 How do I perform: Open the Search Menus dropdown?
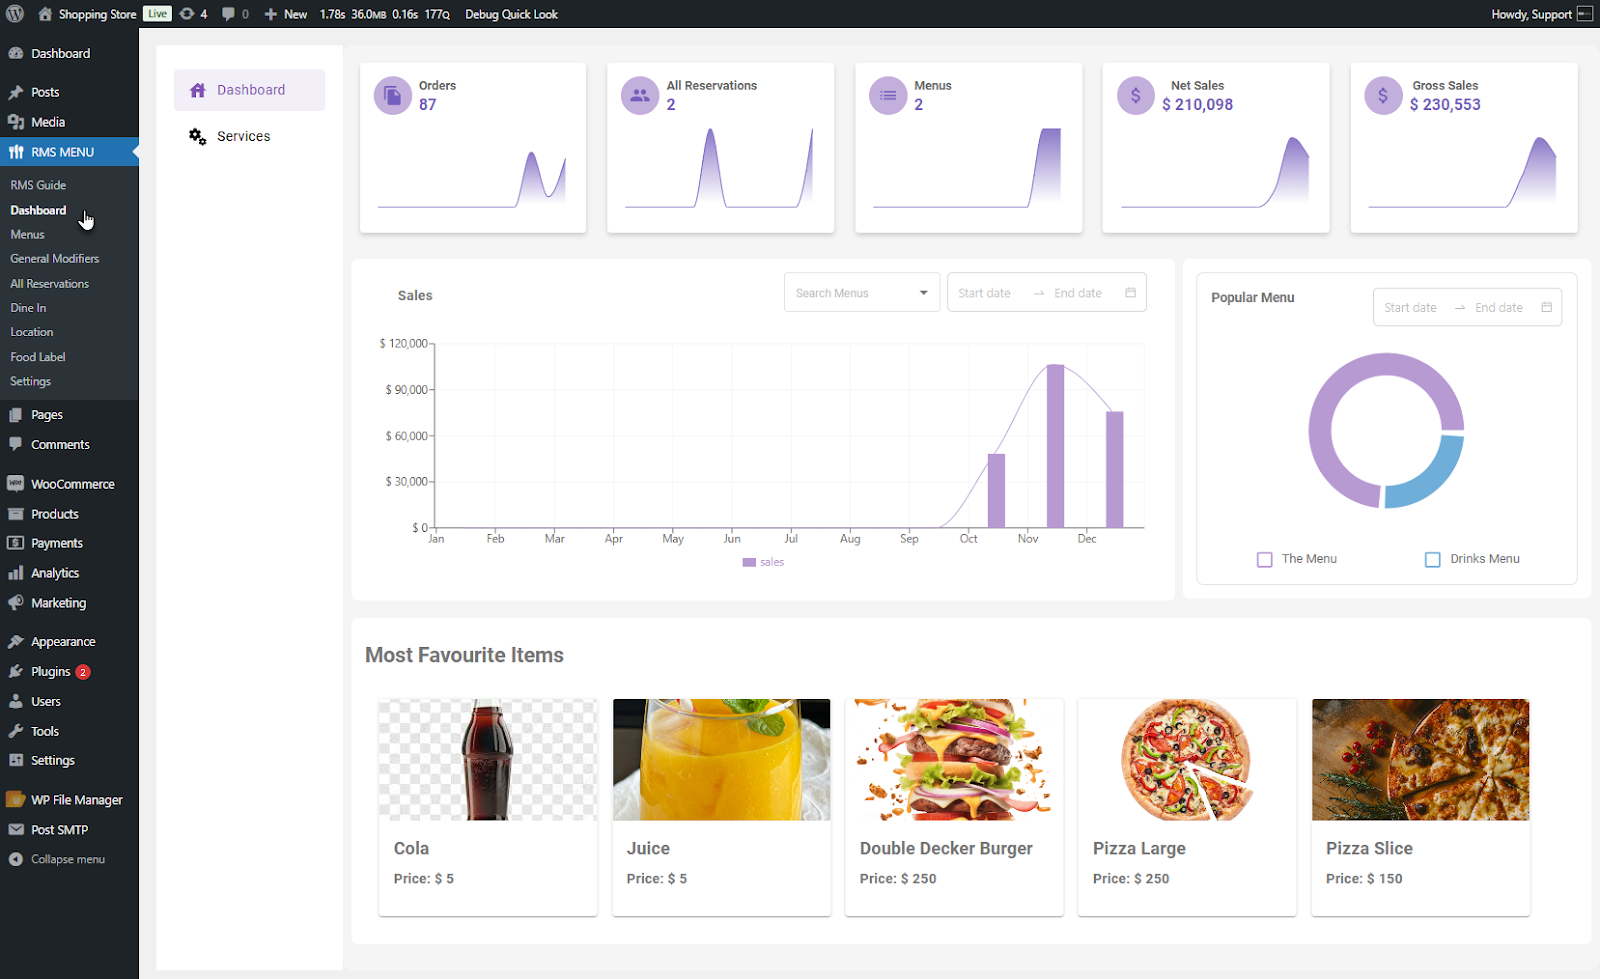pyautogui.click(x=861, y=292)
